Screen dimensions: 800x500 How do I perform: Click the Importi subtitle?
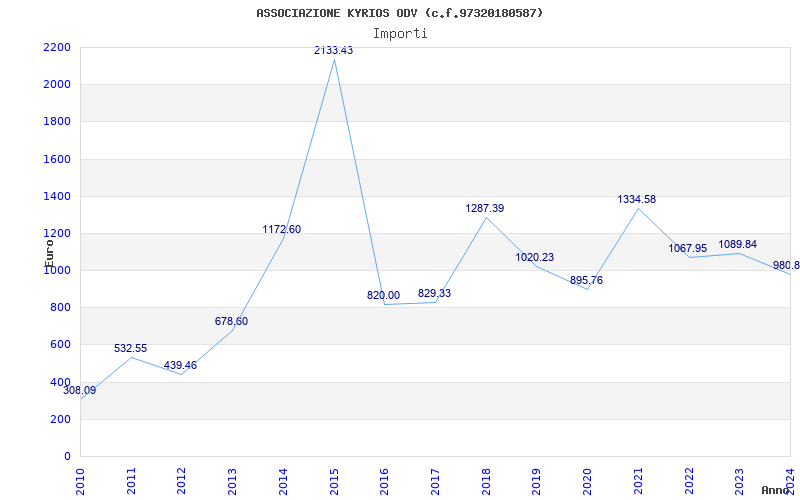(x=400, y=34)
